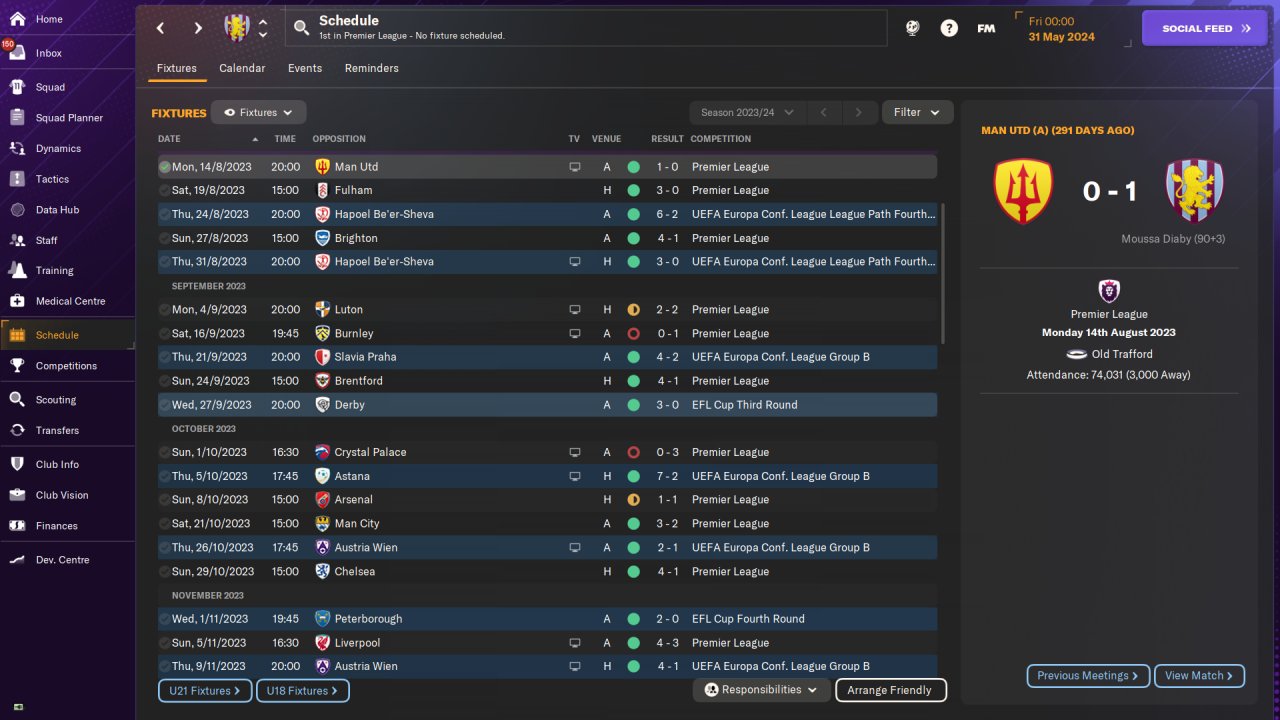Switch to the Reminders tab
Image resolution: width=1280 pixels, height=720 pixels.
(371, 68)
